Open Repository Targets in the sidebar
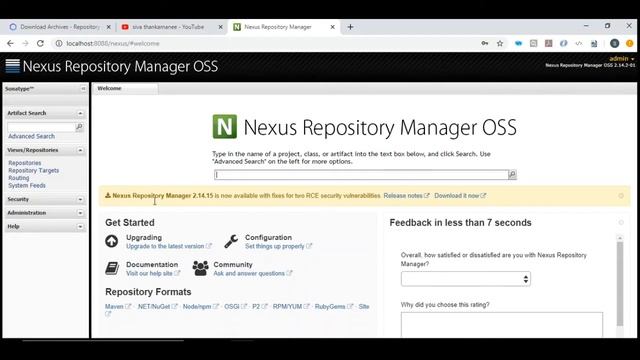640x360 pixels. 33,170
